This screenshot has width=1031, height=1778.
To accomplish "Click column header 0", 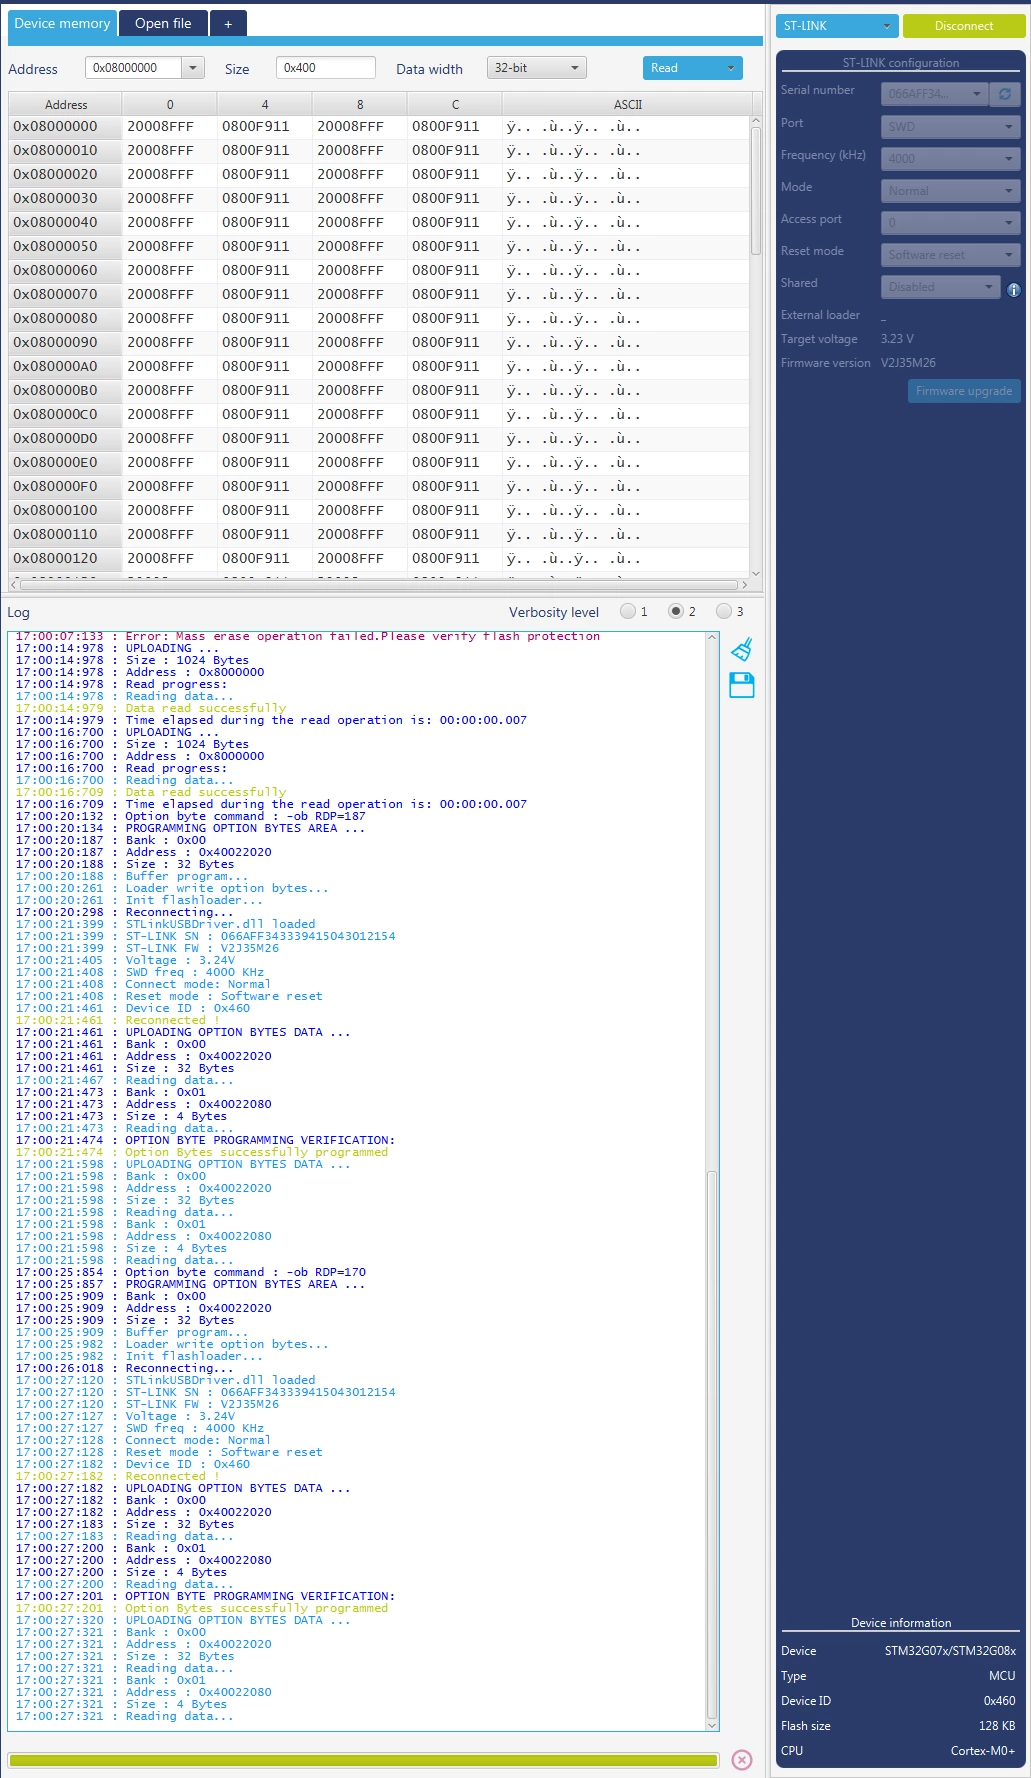I will click(170, 104).
